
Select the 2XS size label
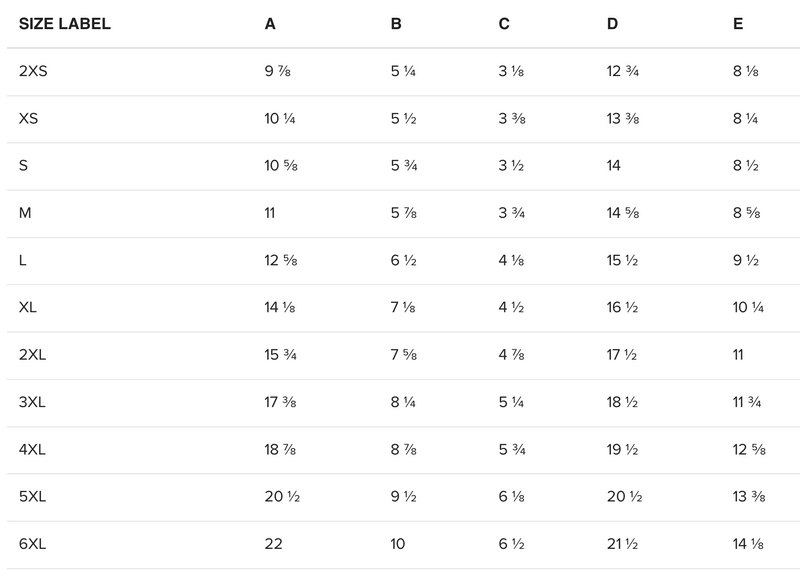point(31,71)
